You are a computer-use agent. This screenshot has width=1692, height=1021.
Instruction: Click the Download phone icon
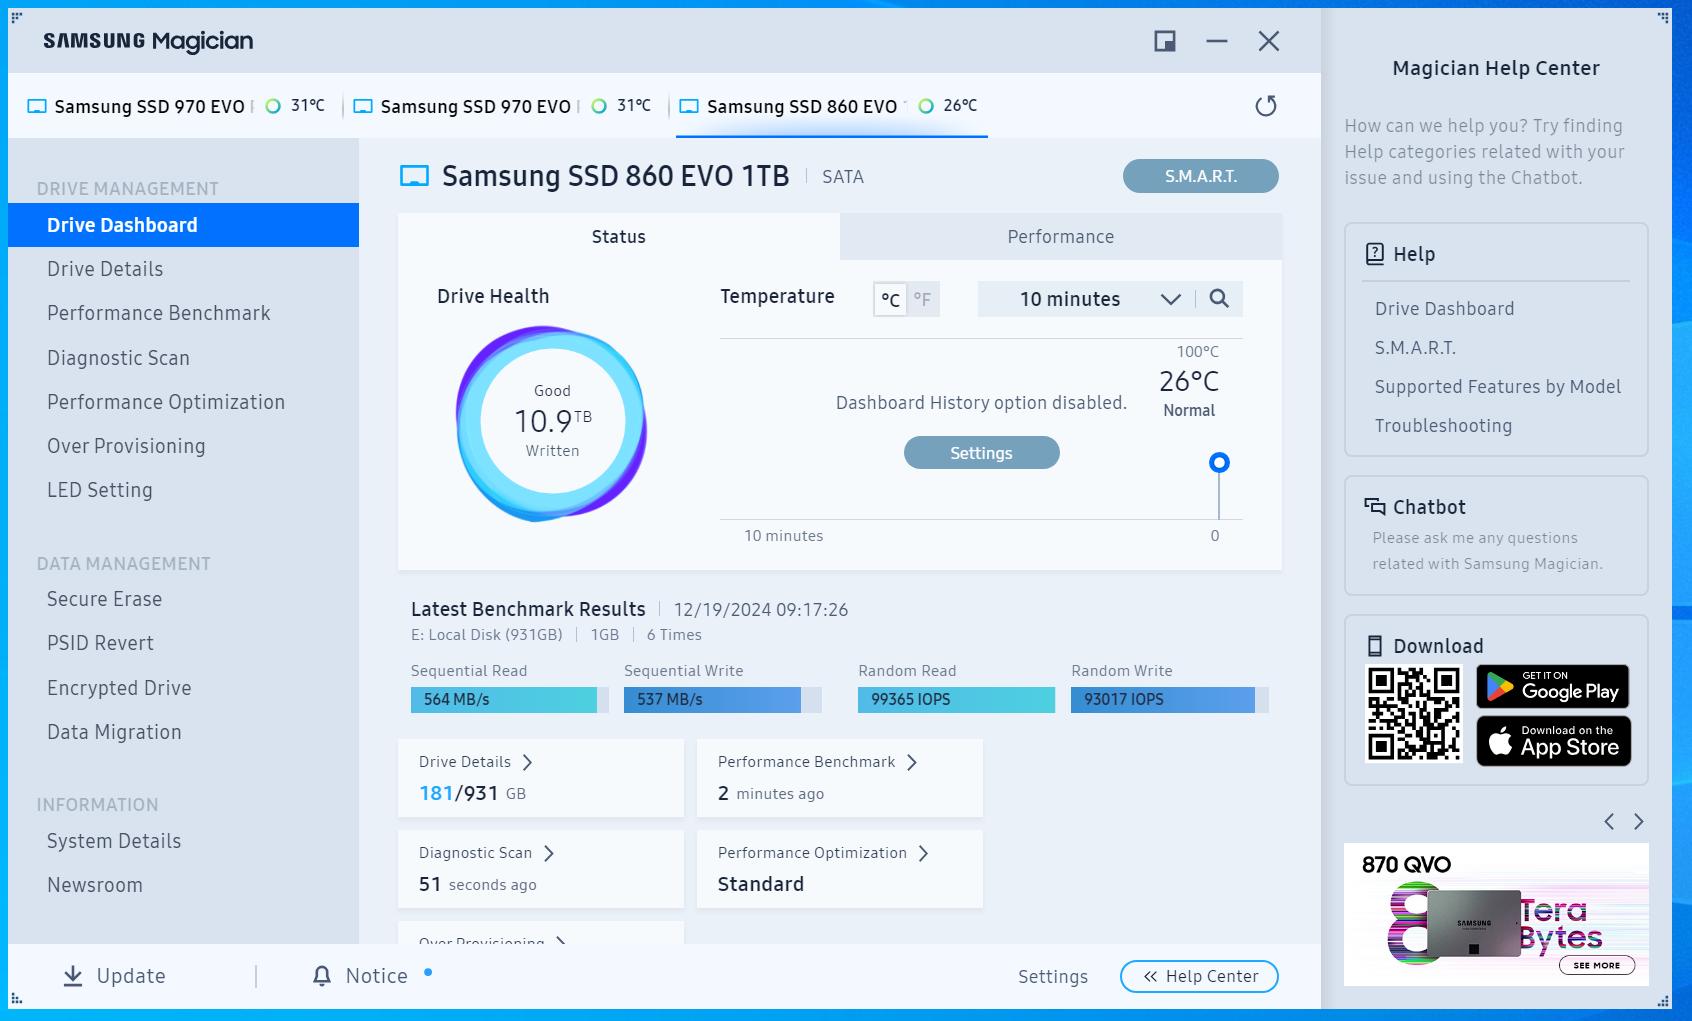pyautogui.click(x=1375, y=646)
